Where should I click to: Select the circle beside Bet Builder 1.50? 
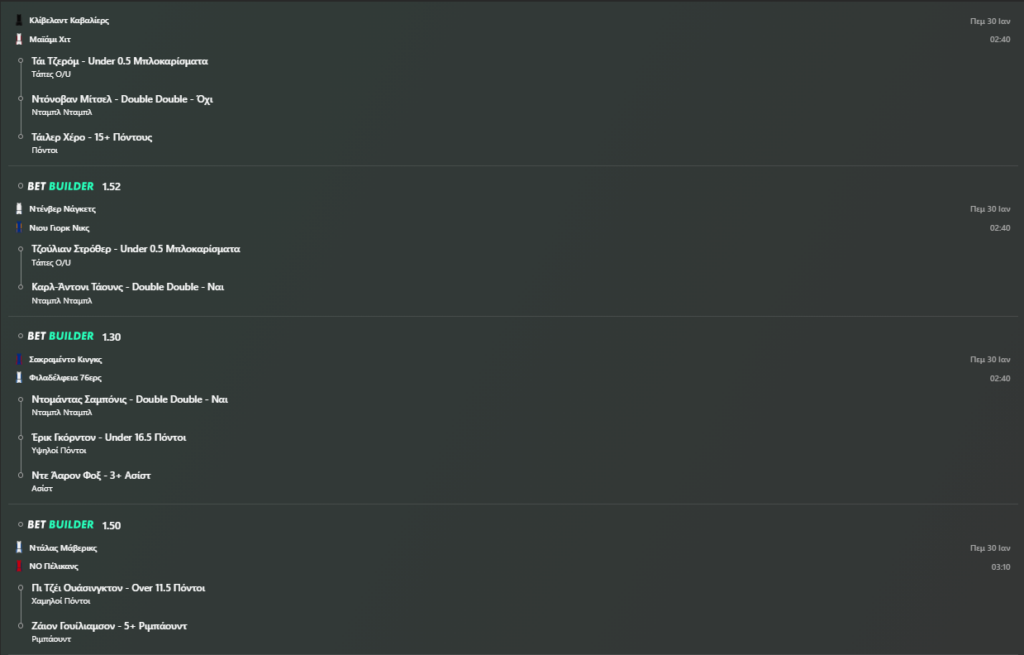click(20, 525)
